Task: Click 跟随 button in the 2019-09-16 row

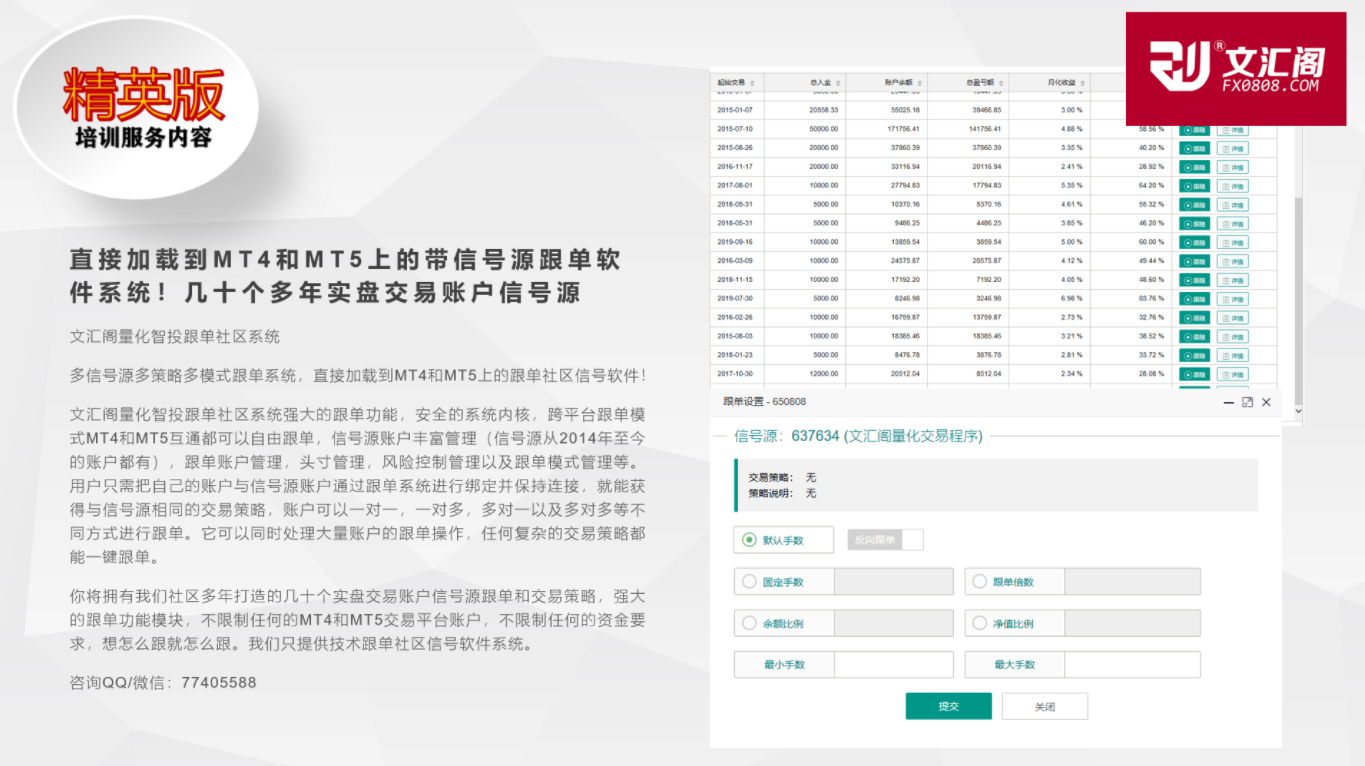Action: [x=1194, y=242]
